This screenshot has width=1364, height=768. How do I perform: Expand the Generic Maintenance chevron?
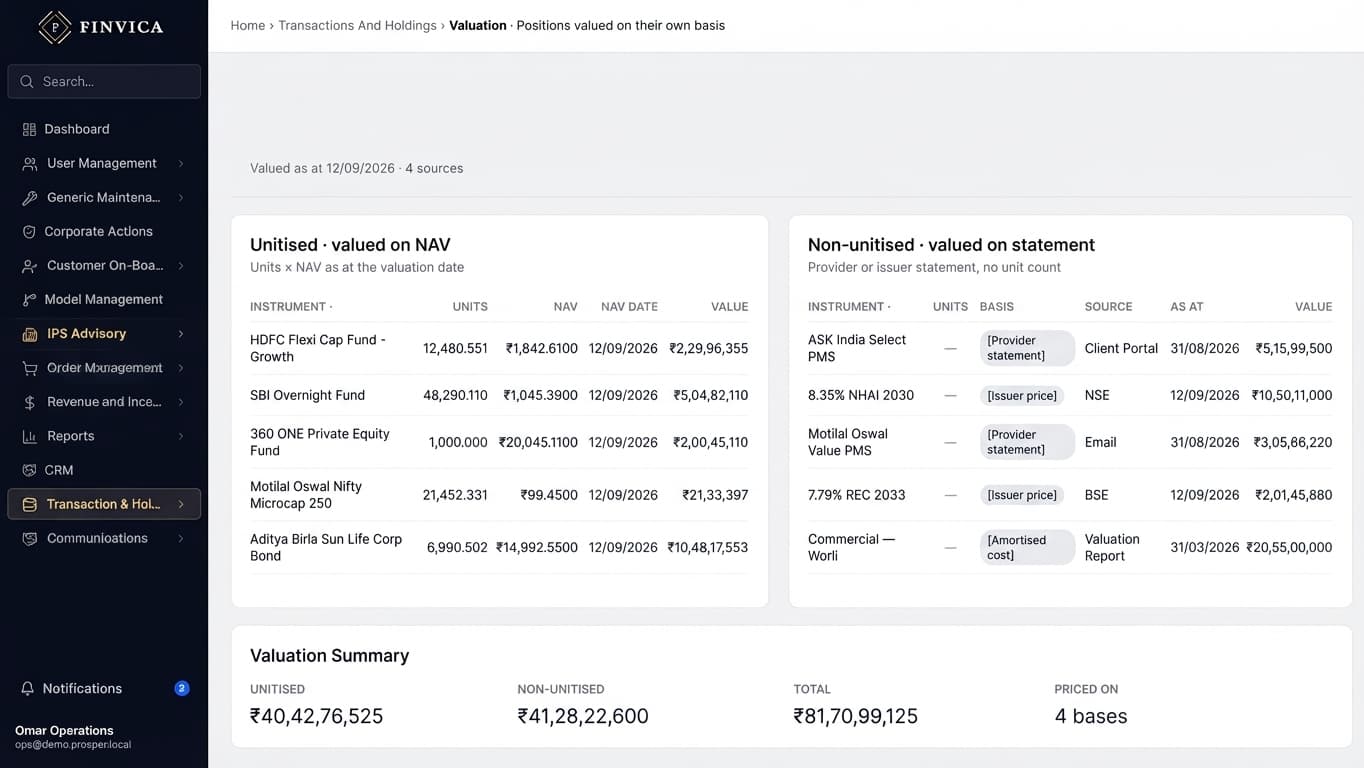181,197
